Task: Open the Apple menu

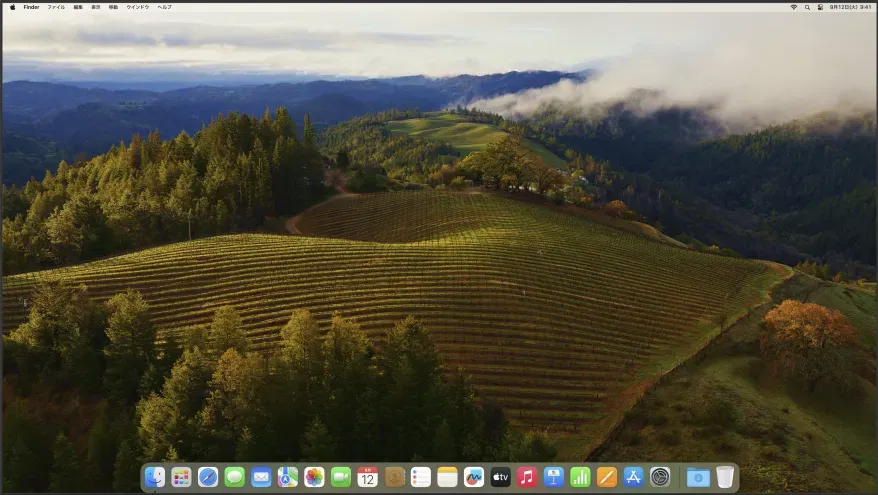Action: click(12, 7)
